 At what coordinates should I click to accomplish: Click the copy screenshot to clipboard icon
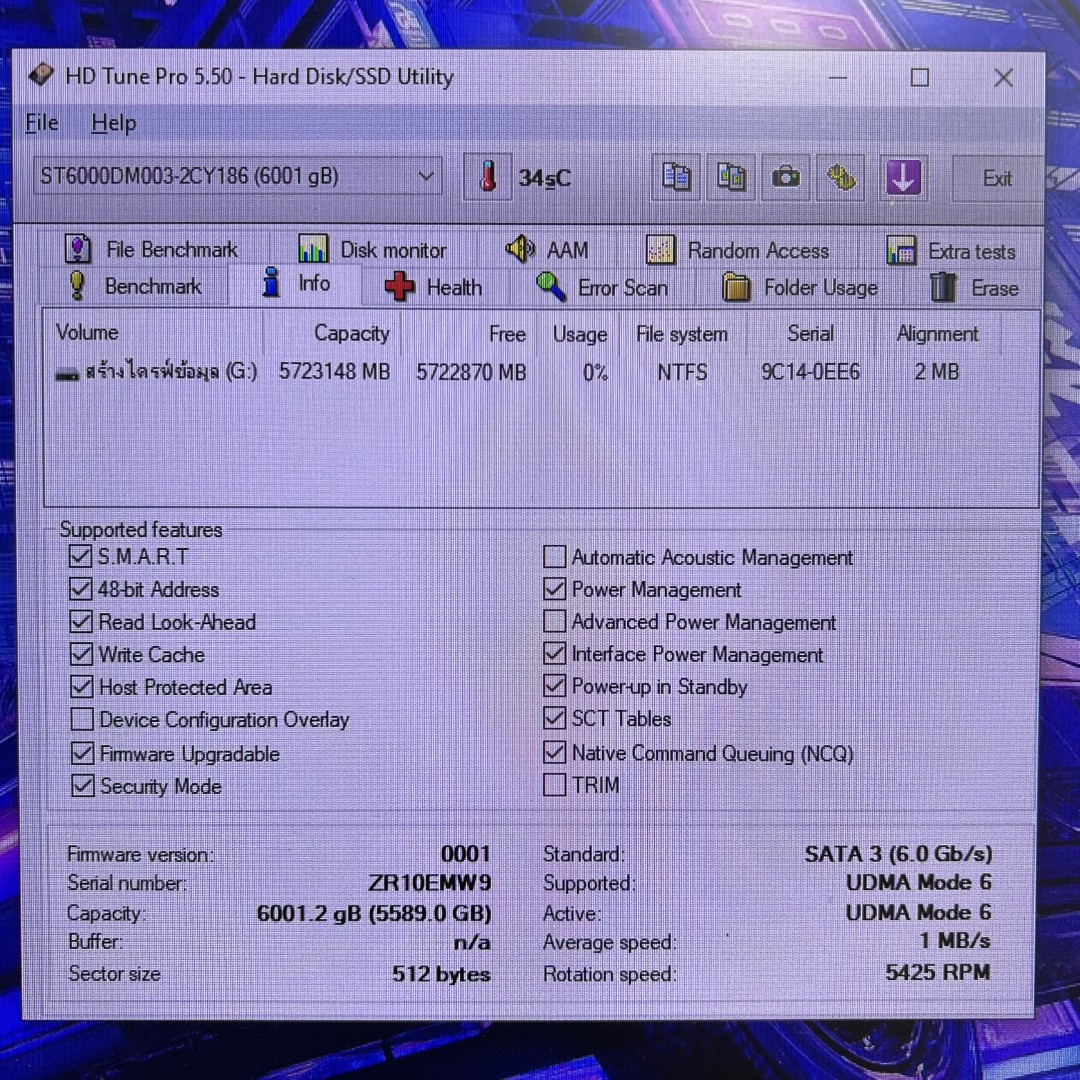pyautogui.click(x=731, y=178)
